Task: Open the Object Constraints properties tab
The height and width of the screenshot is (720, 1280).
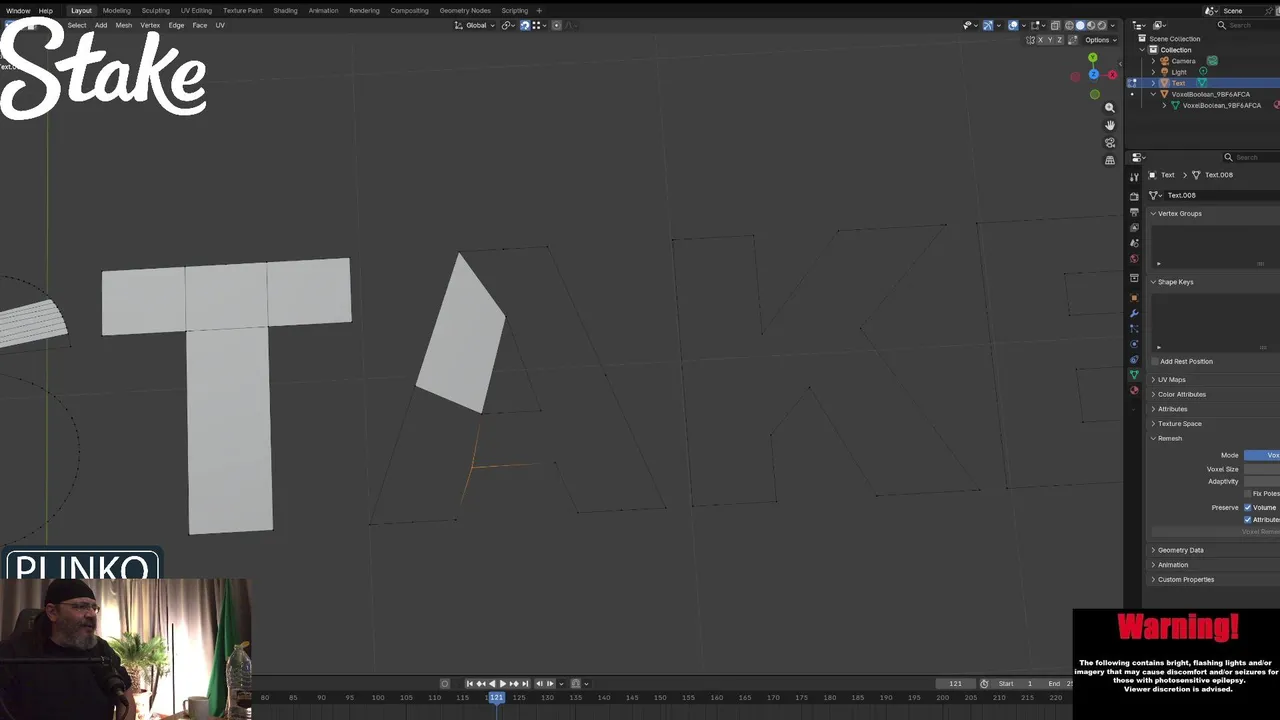Action: pyautogui.click(x=1134, y=359)
